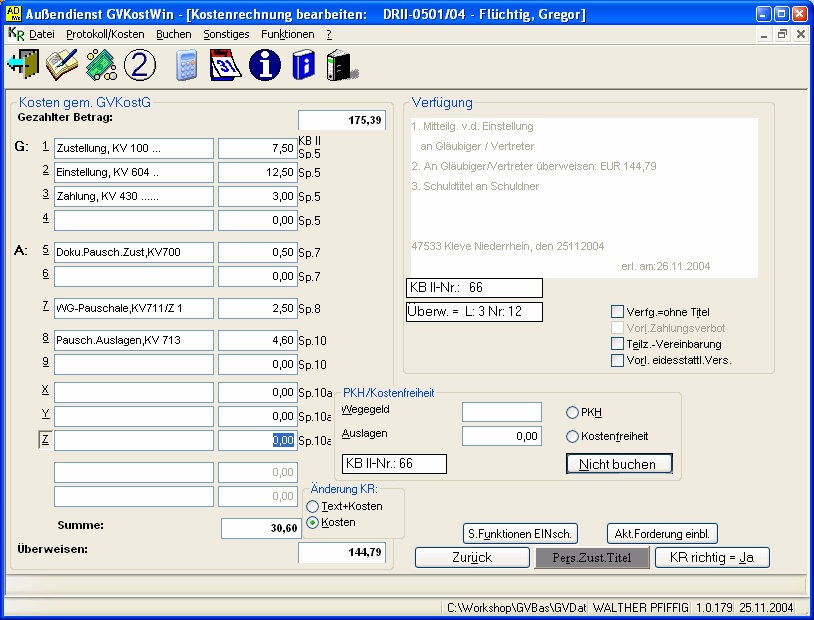Screen dimensions: 814x620
Task: Check the Teilz.-Vereinbarung option
Action: (617, 344)
